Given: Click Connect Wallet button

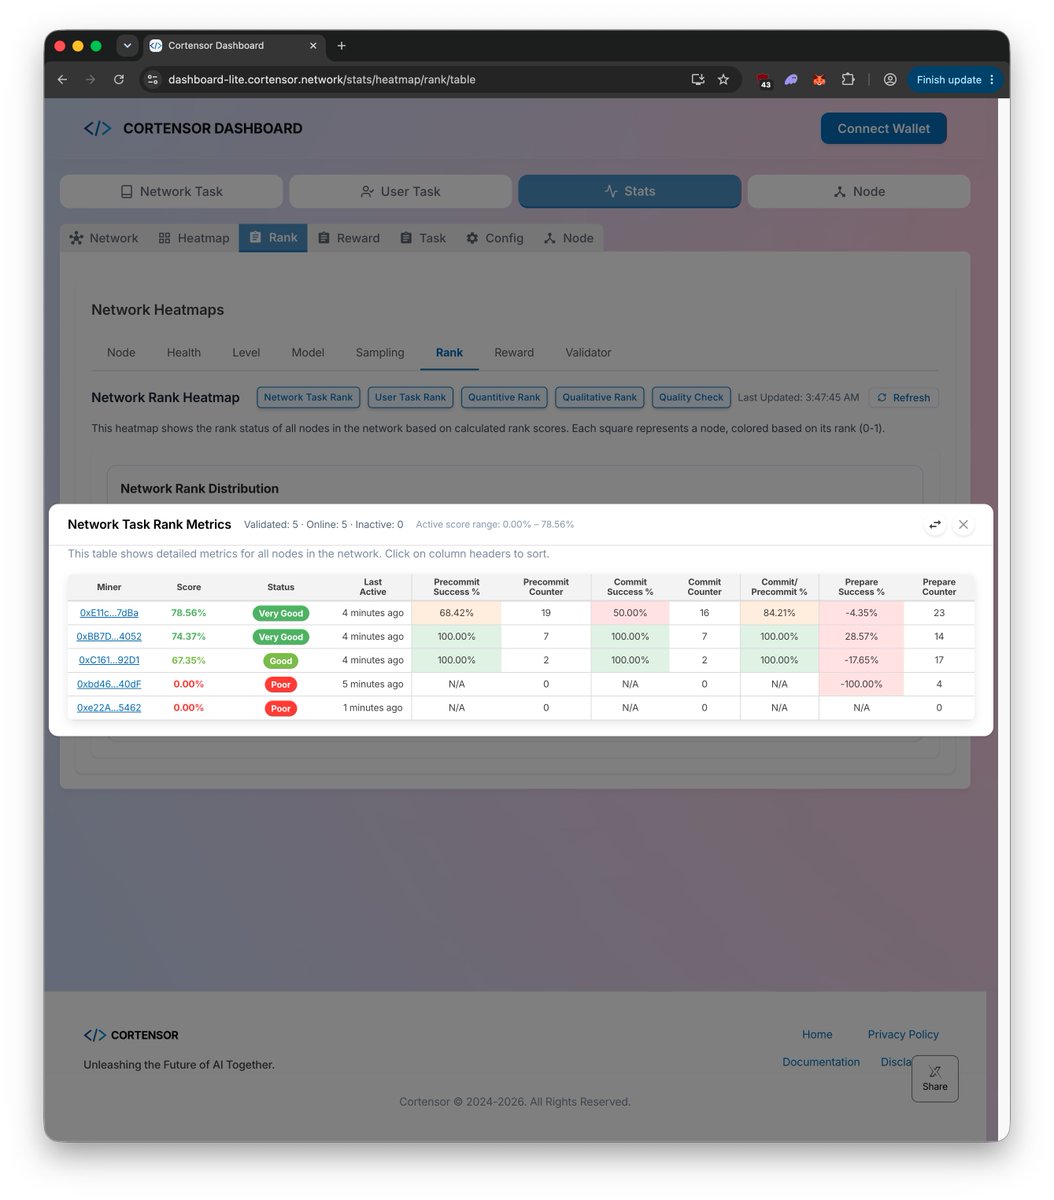Looking at the screenshot, I should [884, 128].
